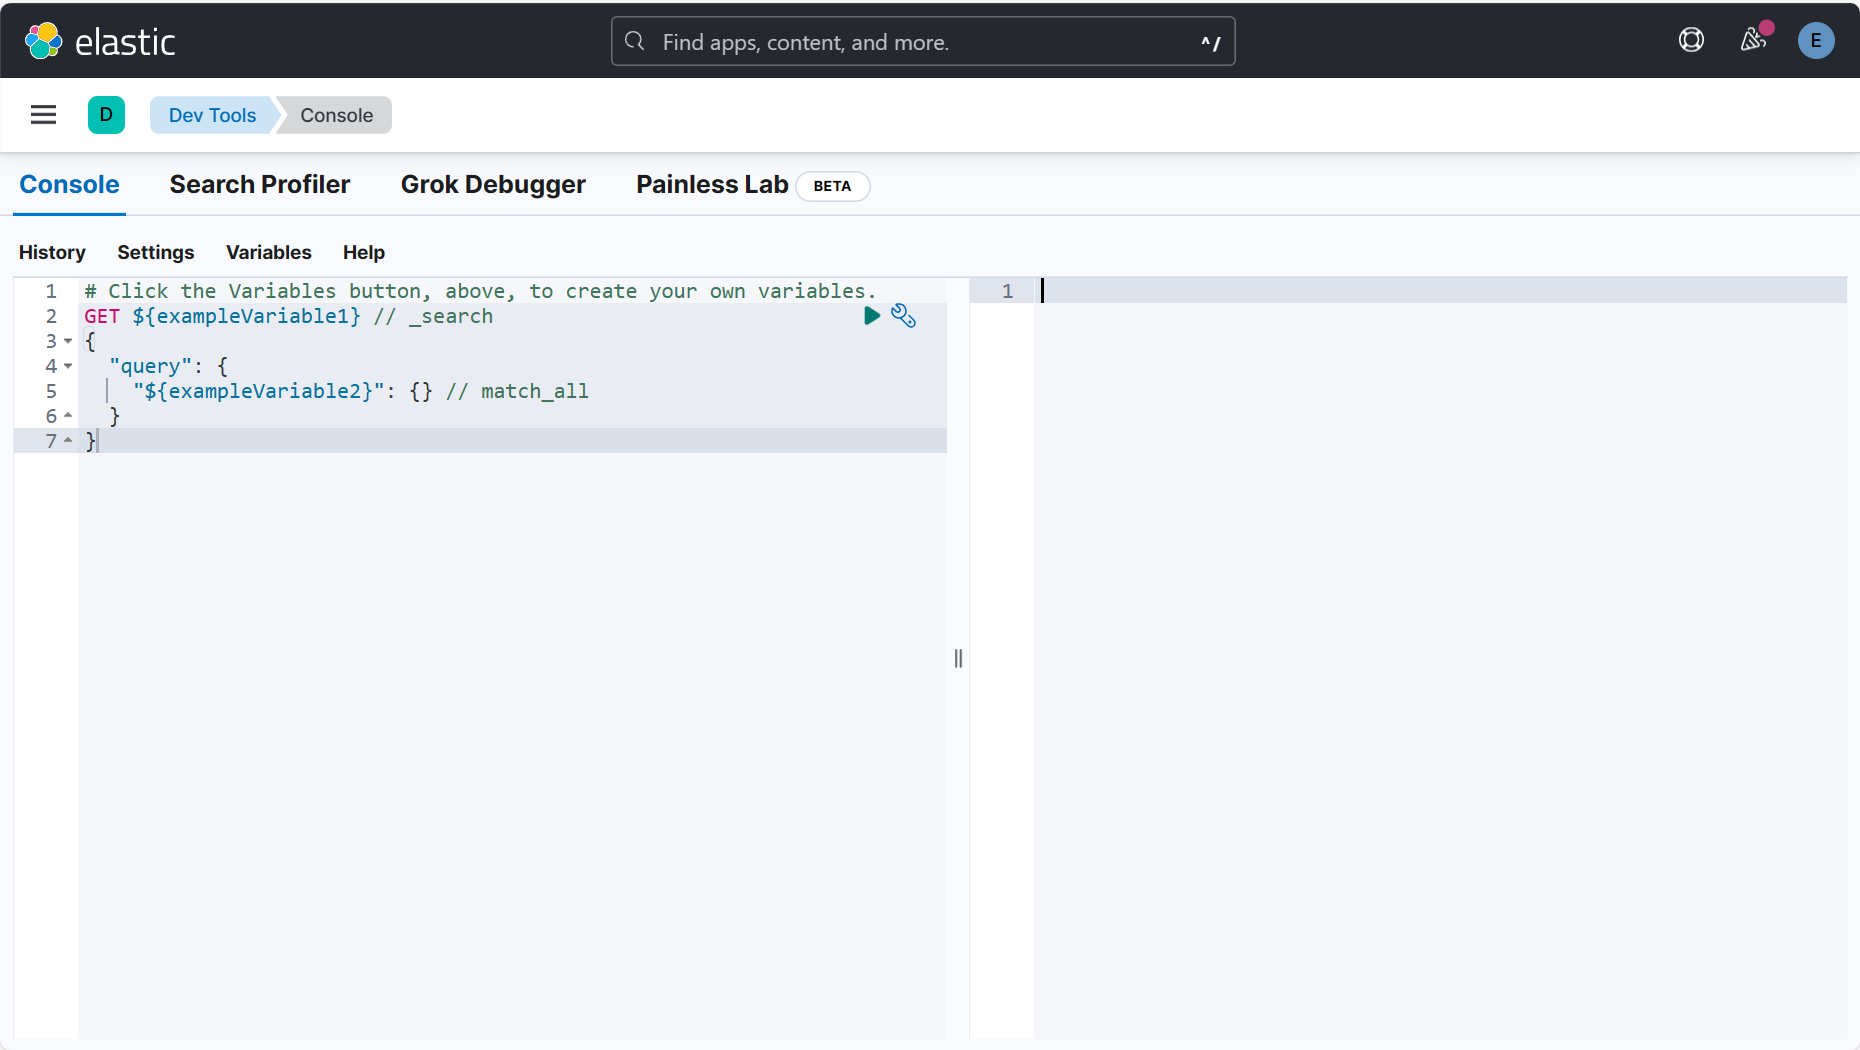The width and height of the screenshot is (1860, 1050).
Task: Click the panel resize divider
Action: point(958,658)
